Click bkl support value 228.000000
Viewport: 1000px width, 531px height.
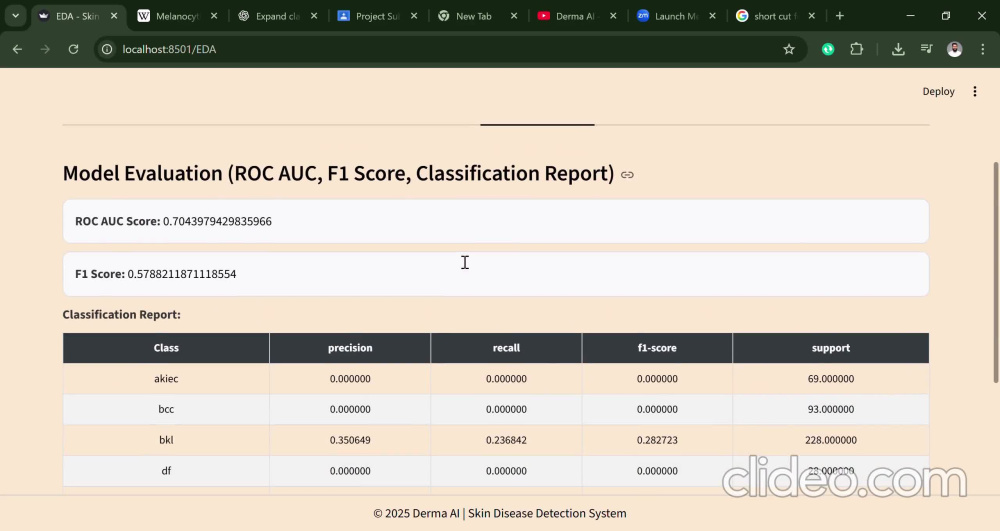coord(830,440)
